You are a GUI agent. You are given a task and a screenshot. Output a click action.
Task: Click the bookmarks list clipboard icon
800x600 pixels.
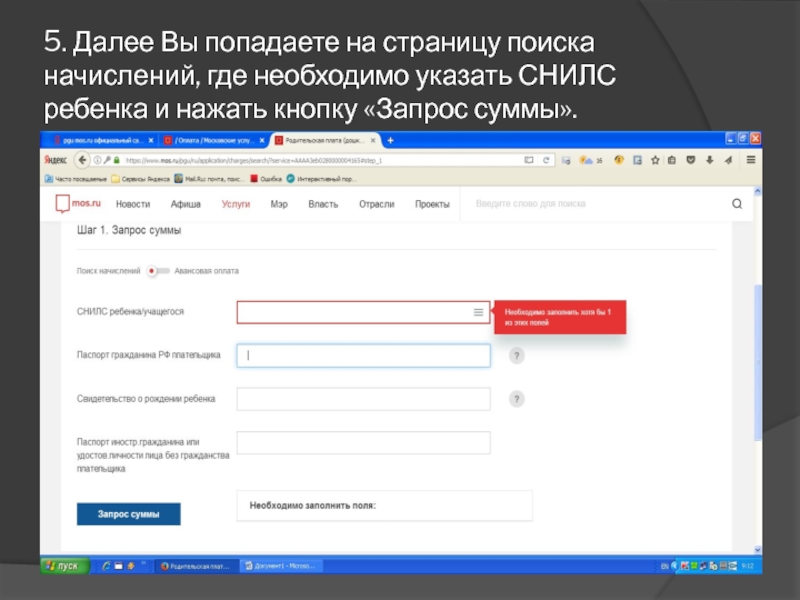[x=672, y=160]
